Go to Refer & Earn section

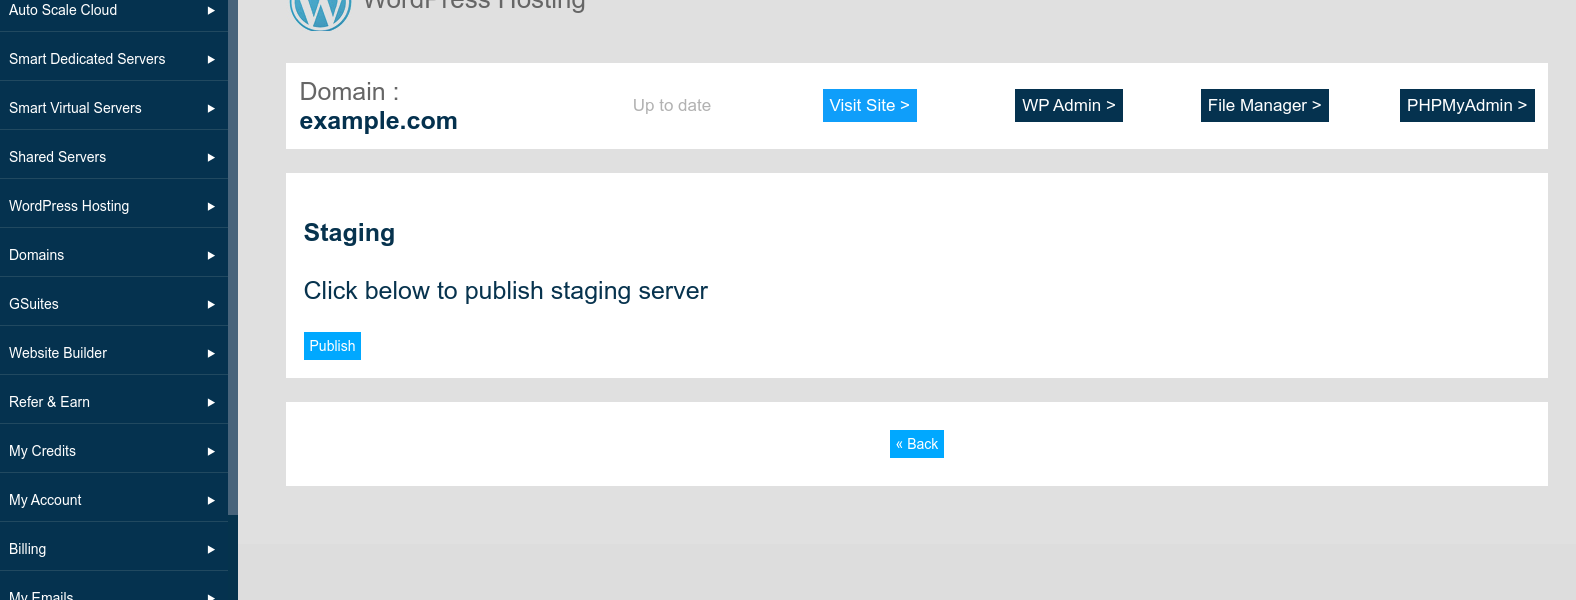tap(50, 402)
